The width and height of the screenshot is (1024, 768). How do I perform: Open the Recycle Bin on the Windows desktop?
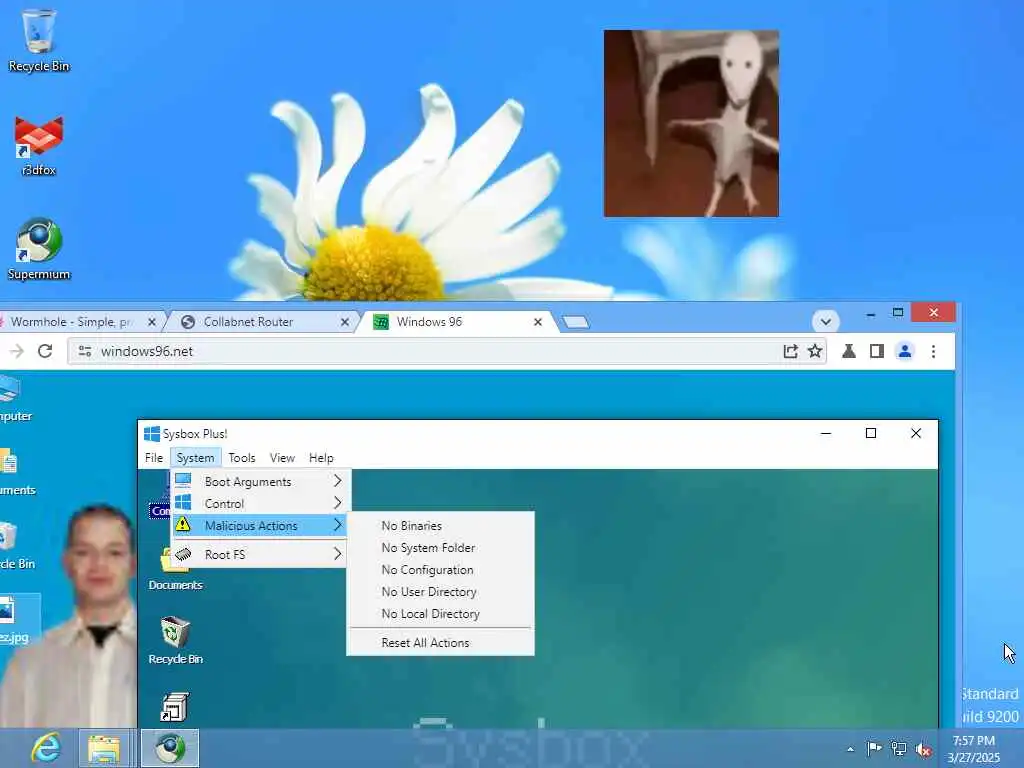(x=39, y=40)
